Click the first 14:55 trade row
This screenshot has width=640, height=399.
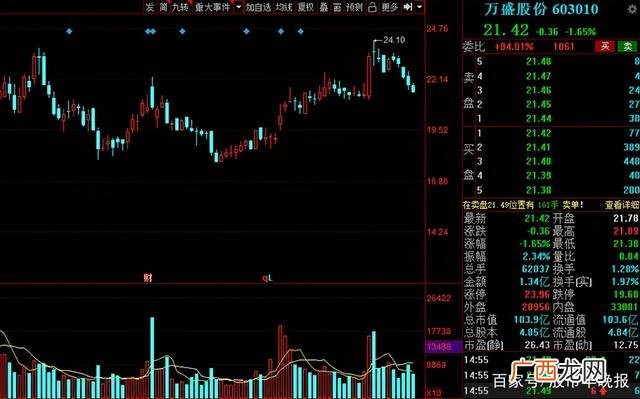coord(551,360)
